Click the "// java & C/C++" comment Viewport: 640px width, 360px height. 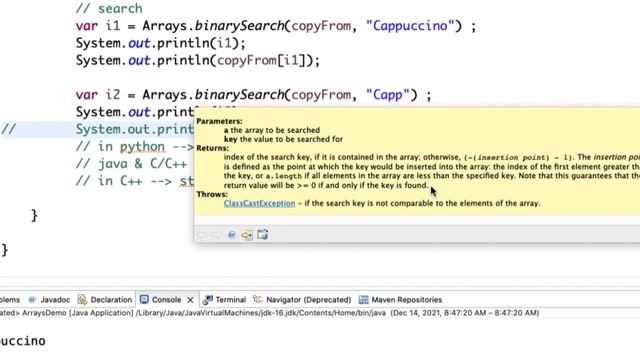click(131, 164)
